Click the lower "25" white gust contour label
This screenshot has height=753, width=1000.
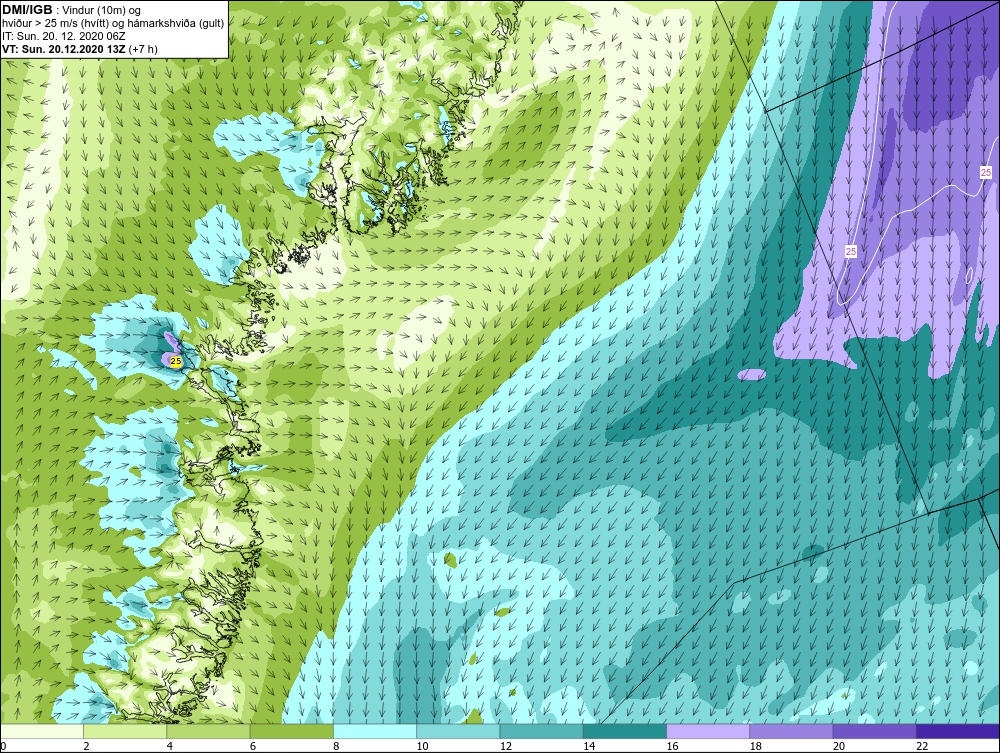point(851,252)
